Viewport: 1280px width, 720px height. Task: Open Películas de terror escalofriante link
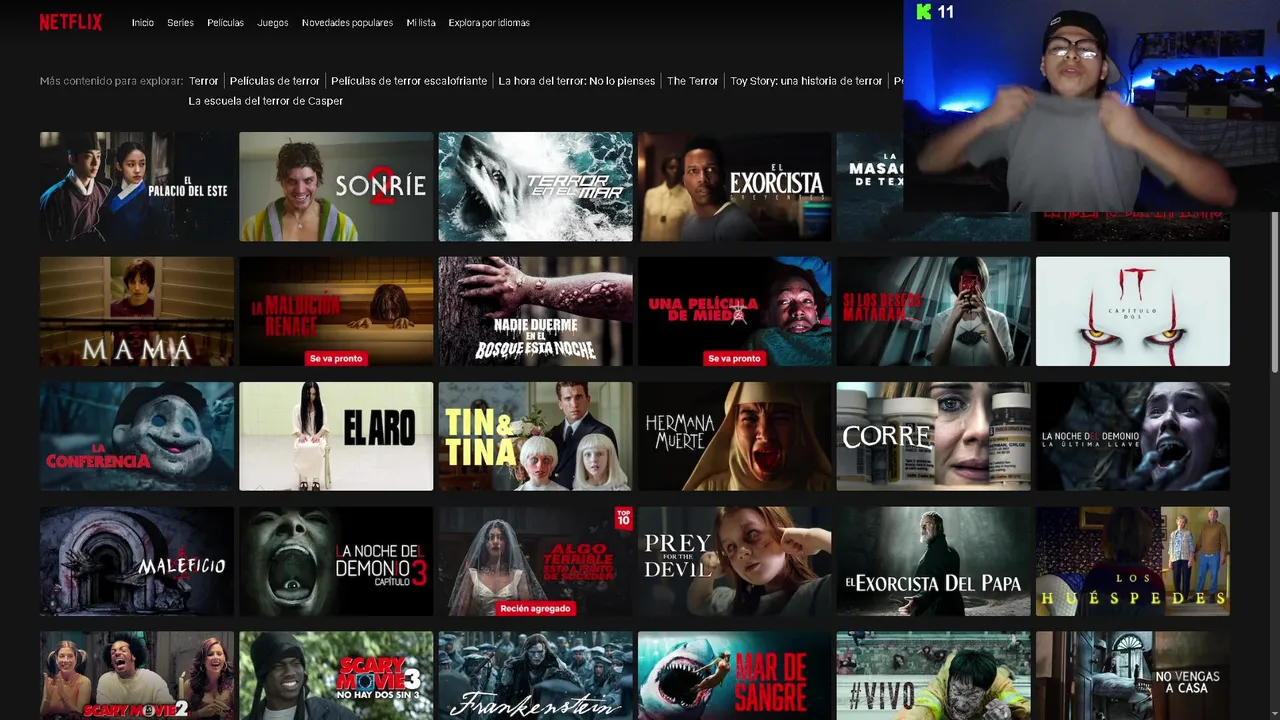pos(409,81)
